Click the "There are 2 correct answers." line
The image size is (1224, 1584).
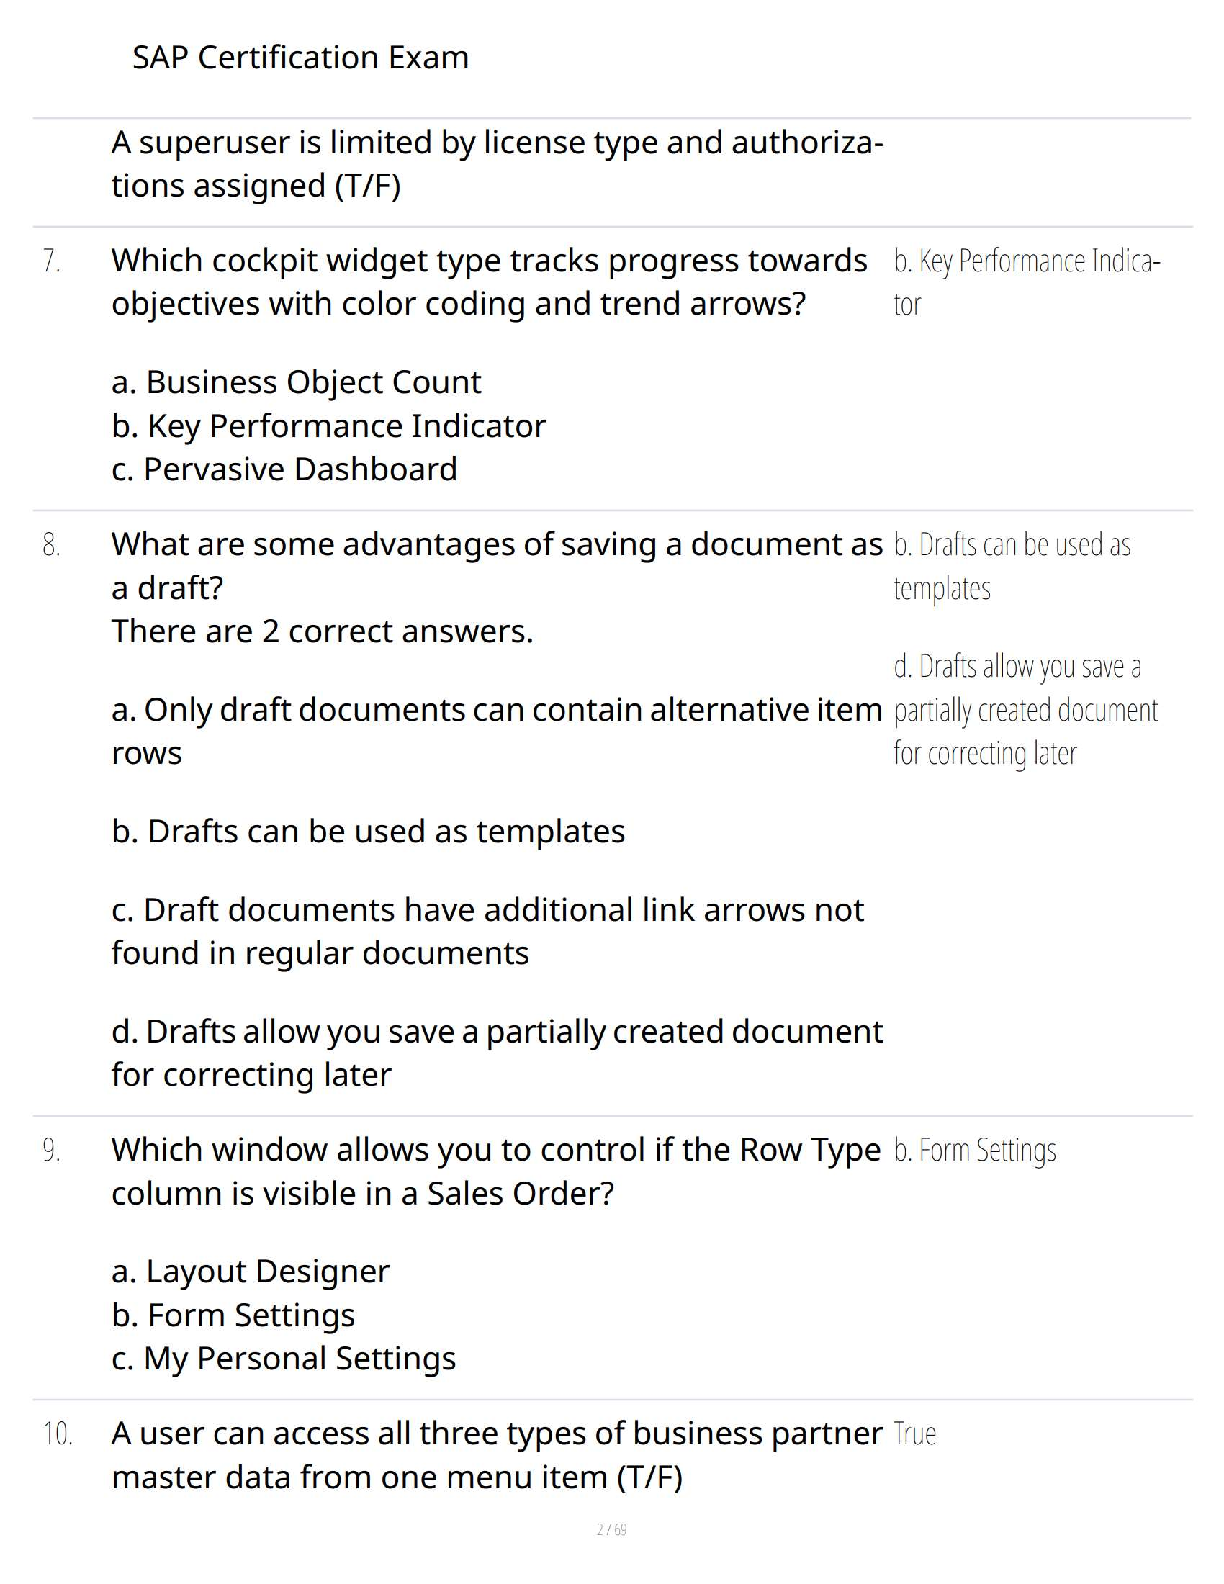coord(322,631)
